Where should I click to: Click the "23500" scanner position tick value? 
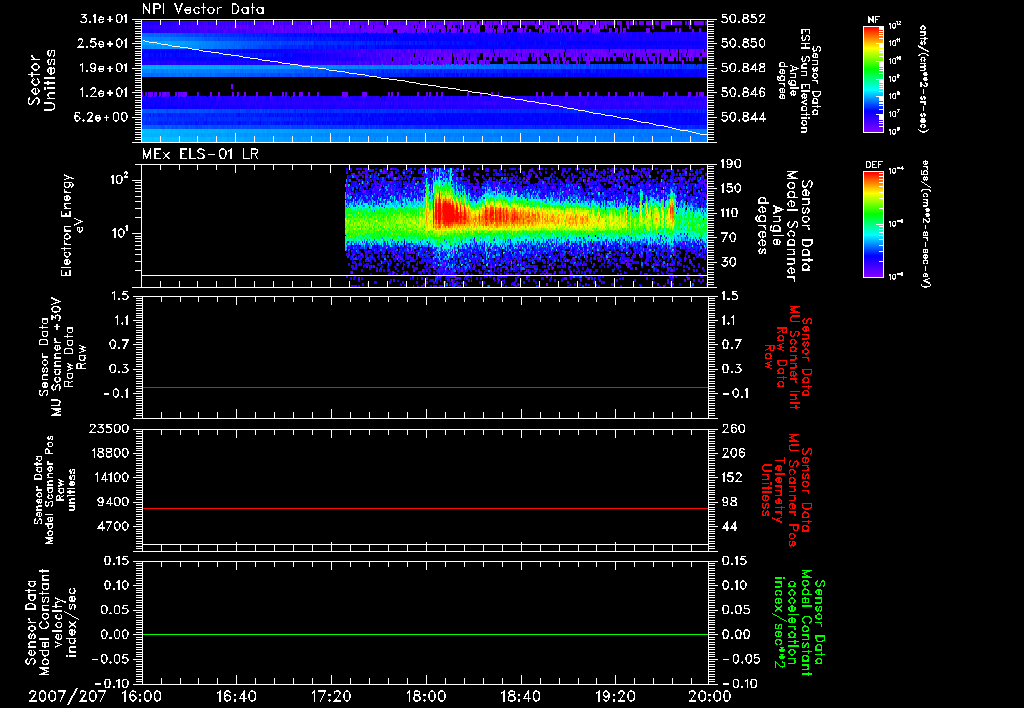[x=109, y=428]
